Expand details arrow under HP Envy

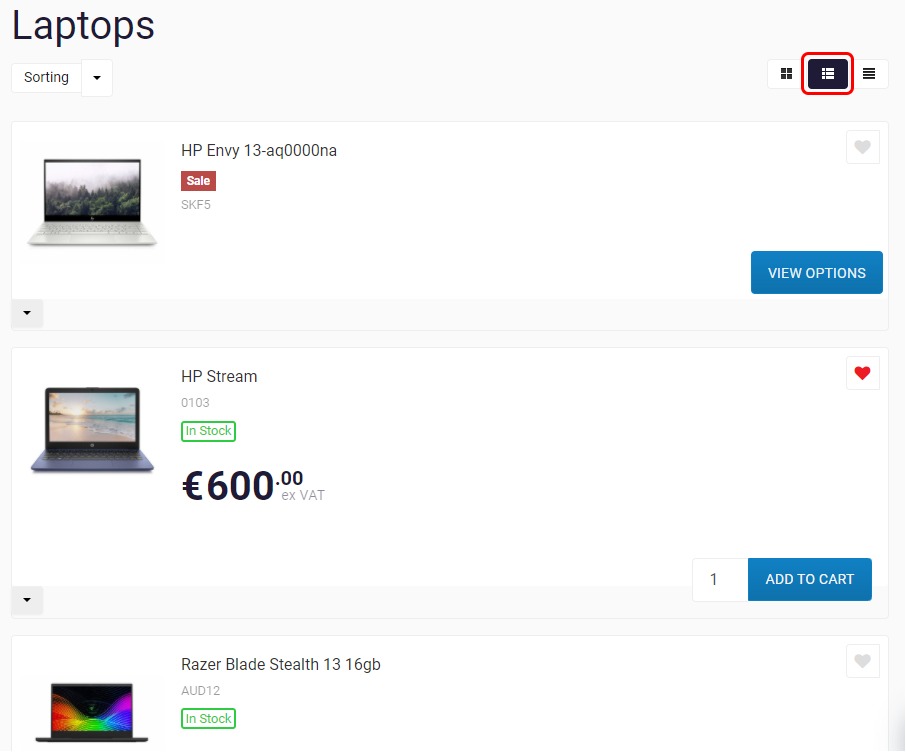tap(27, 313)
